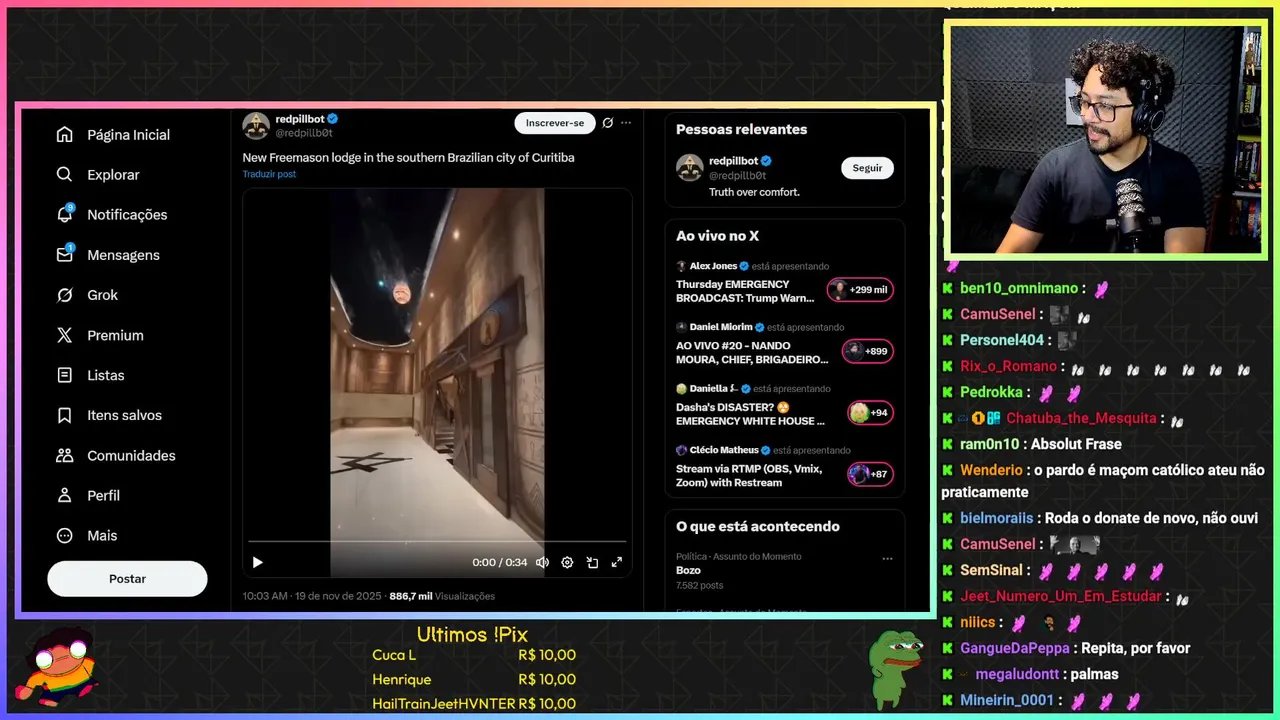Screen dimensions: 1280x720
Task: Open Página Inicial home icon
Action: 65,135
